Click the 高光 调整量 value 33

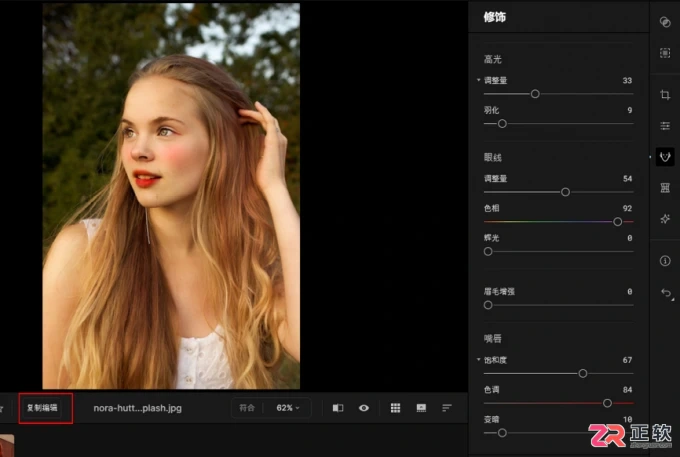point(627,81)
